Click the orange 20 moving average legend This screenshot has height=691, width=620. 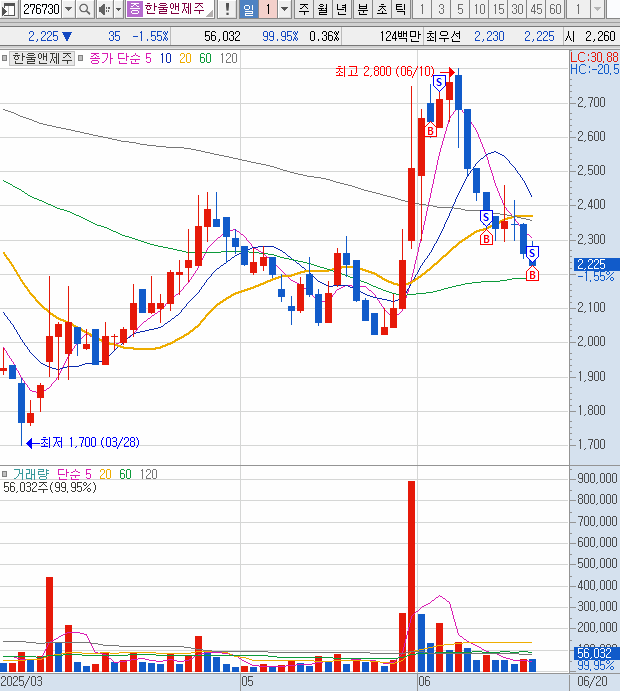[x=186, y=59]
